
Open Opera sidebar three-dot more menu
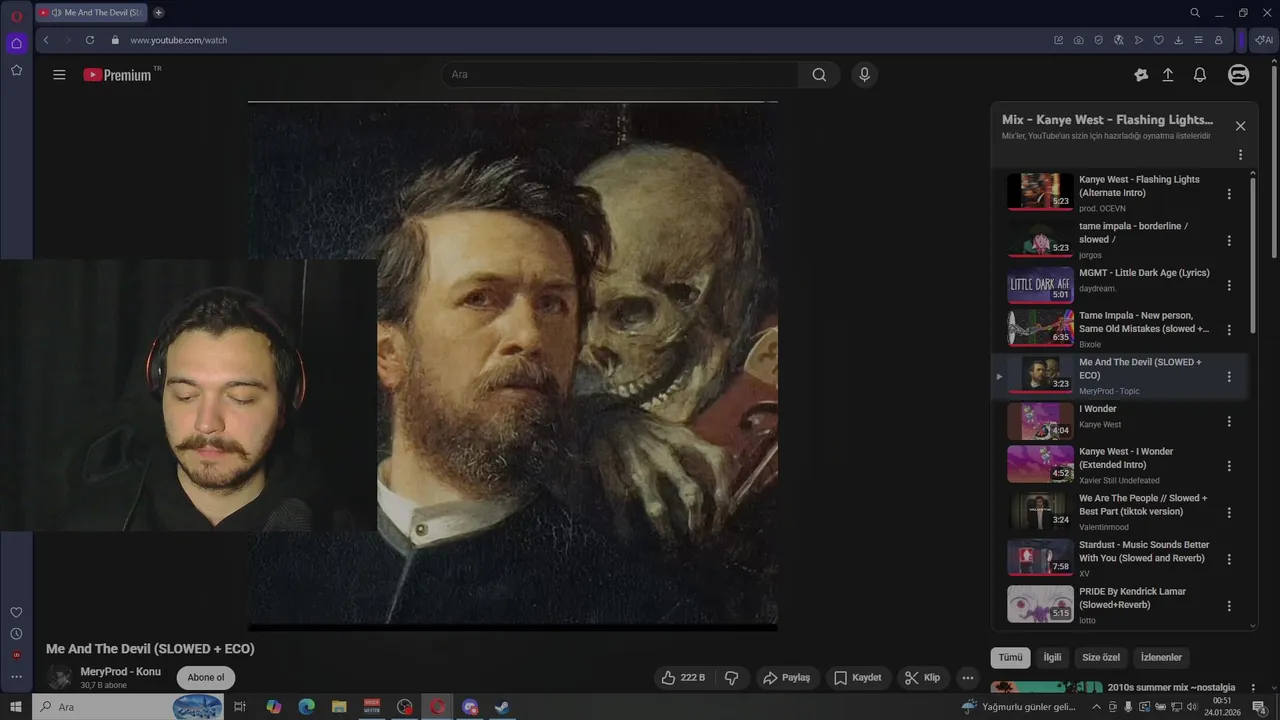click(x=16, y=677)
